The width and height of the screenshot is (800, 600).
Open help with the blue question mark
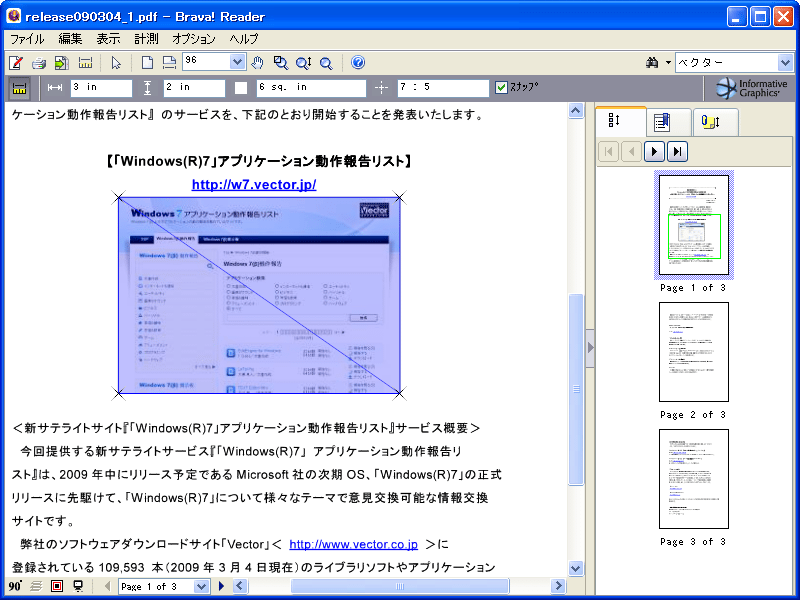pos(358,62)
